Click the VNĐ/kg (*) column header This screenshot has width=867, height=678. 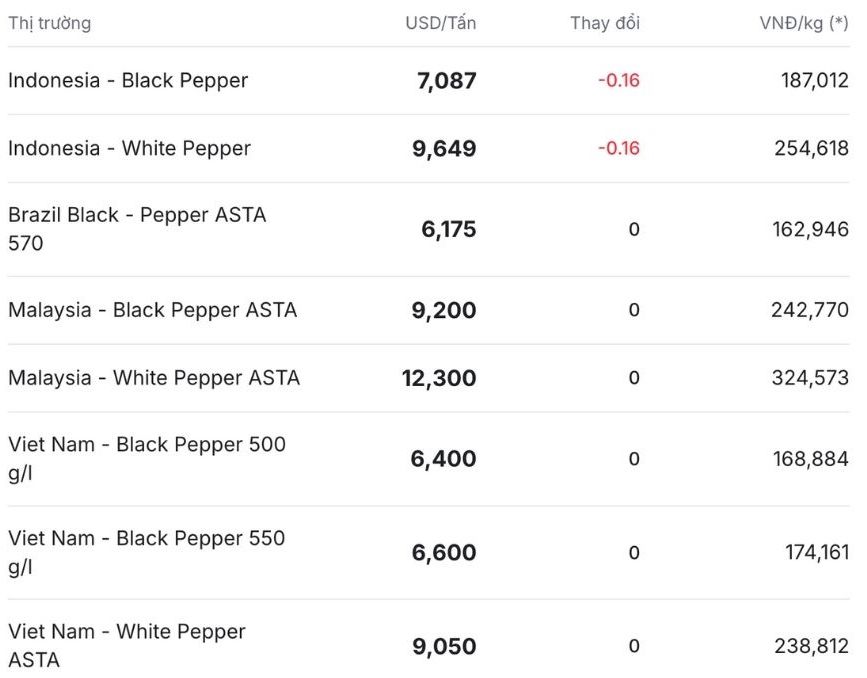[x=804, y=23]
